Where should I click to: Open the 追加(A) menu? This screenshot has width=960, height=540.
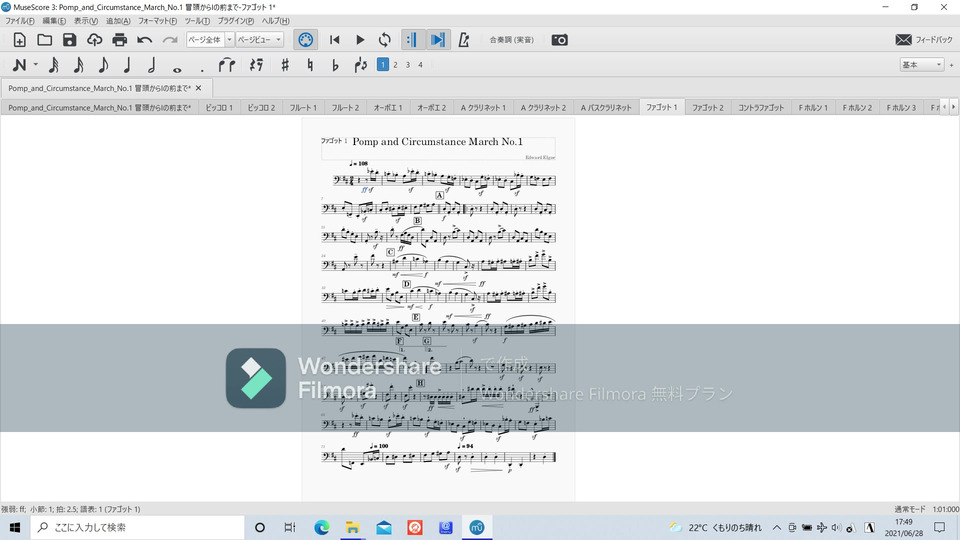point(118,21)
